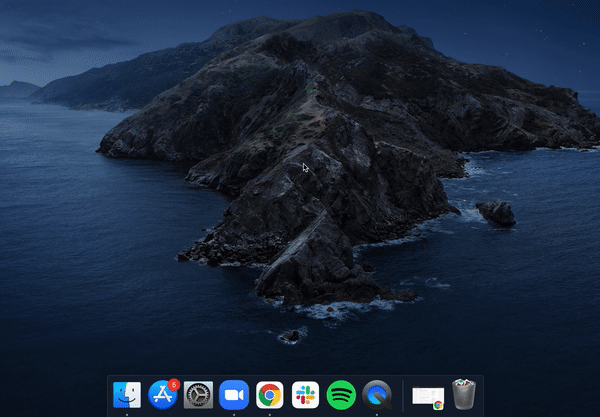Screen dimensions: 600x417
Task: Click the small rock islet on the wallpaper
Action: click(496, 212)
